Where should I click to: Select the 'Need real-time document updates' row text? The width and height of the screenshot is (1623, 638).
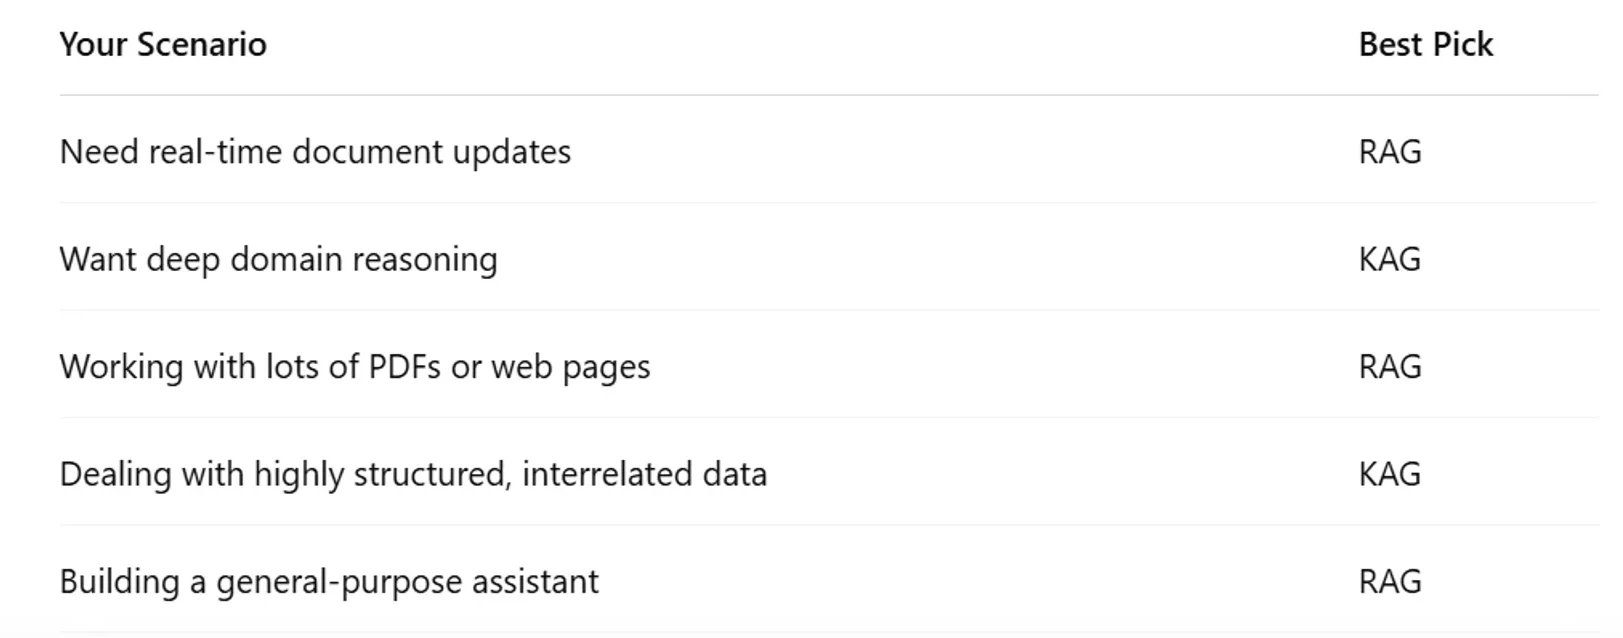[x=315, y=152]
